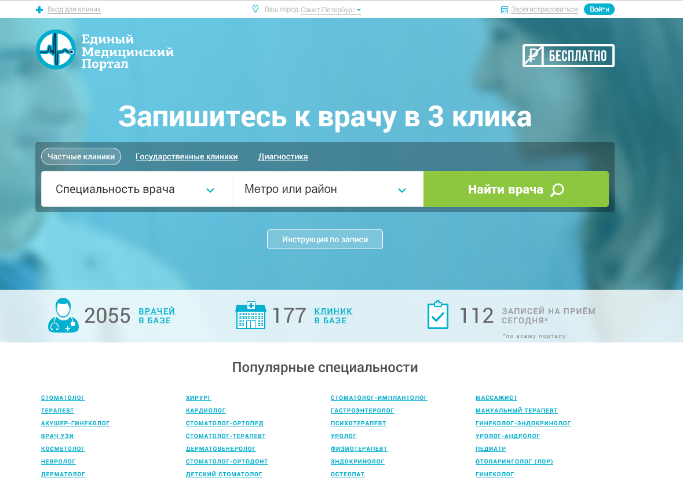Click the Войти button
683x489 pixels.
click(x=599, y=9)
